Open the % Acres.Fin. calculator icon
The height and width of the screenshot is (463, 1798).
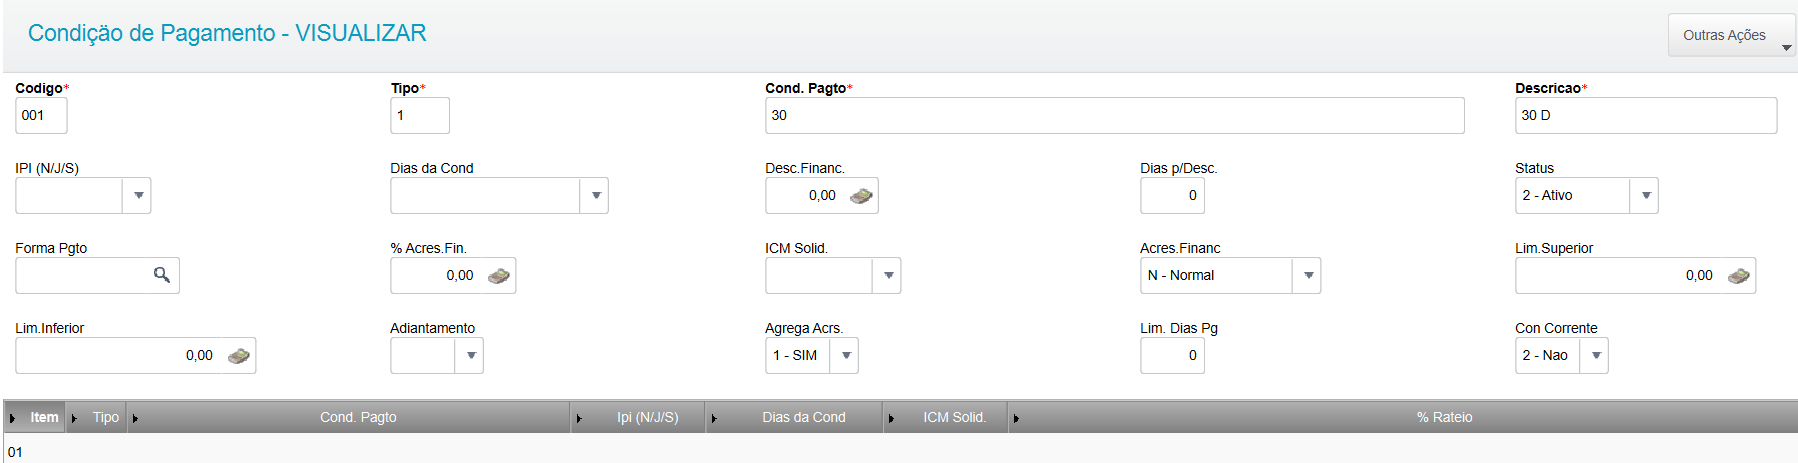498,276
